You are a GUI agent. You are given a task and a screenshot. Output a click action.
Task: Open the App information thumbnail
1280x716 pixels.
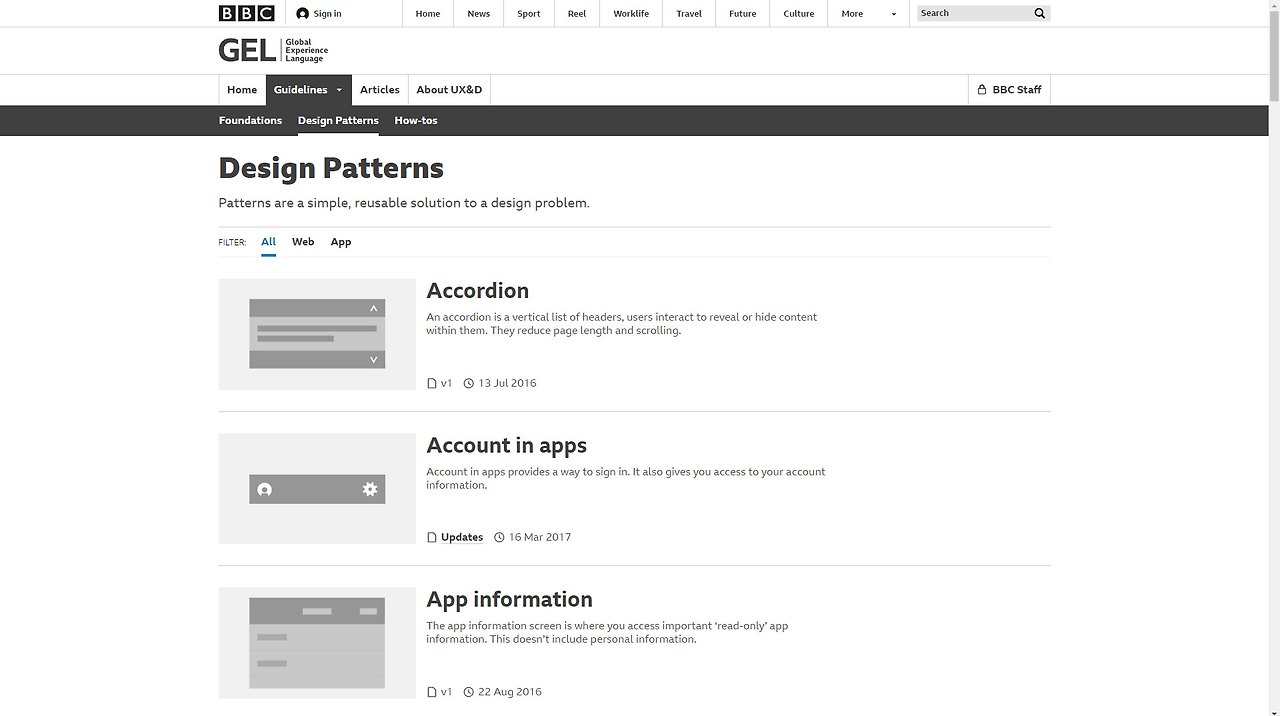coord(317,643)
